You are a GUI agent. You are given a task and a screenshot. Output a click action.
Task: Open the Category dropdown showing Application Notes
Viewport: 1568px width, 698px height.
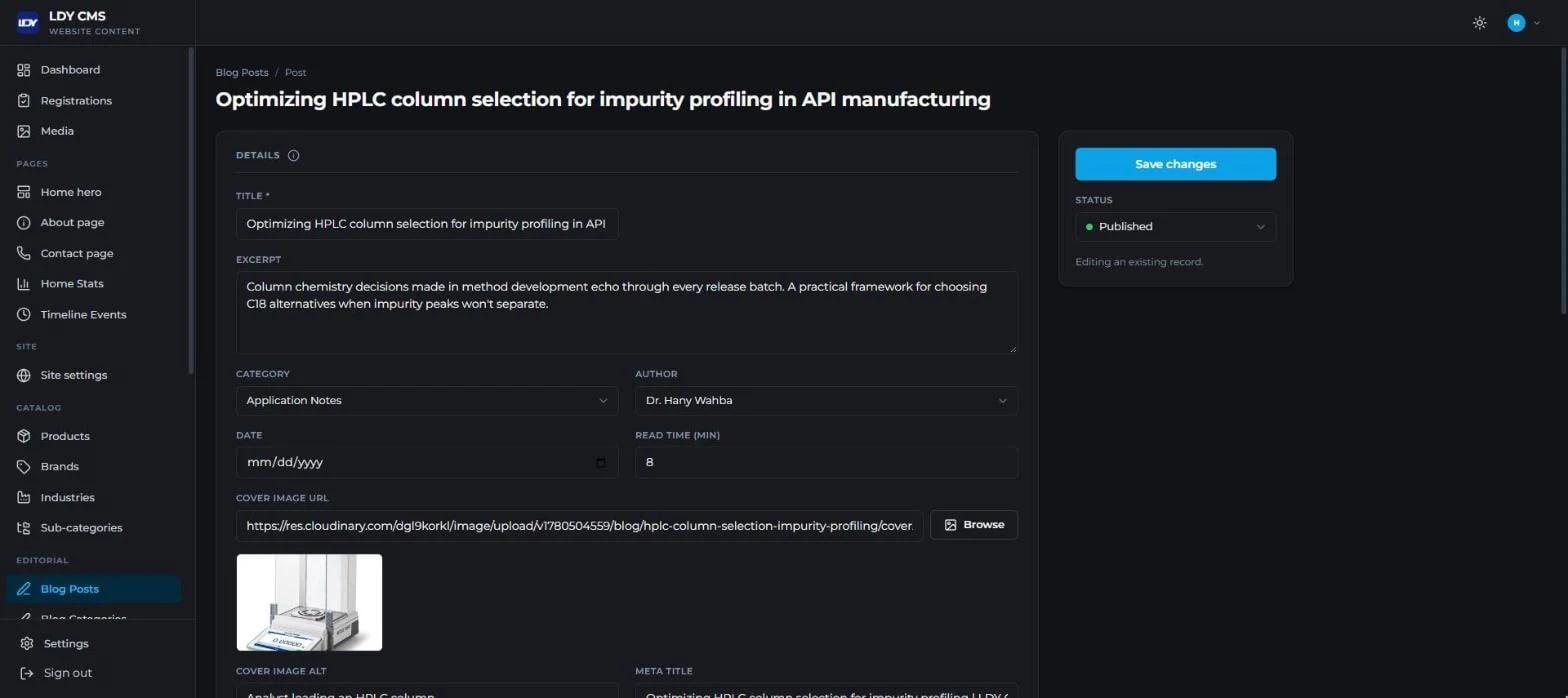click(x=427, y=401)
